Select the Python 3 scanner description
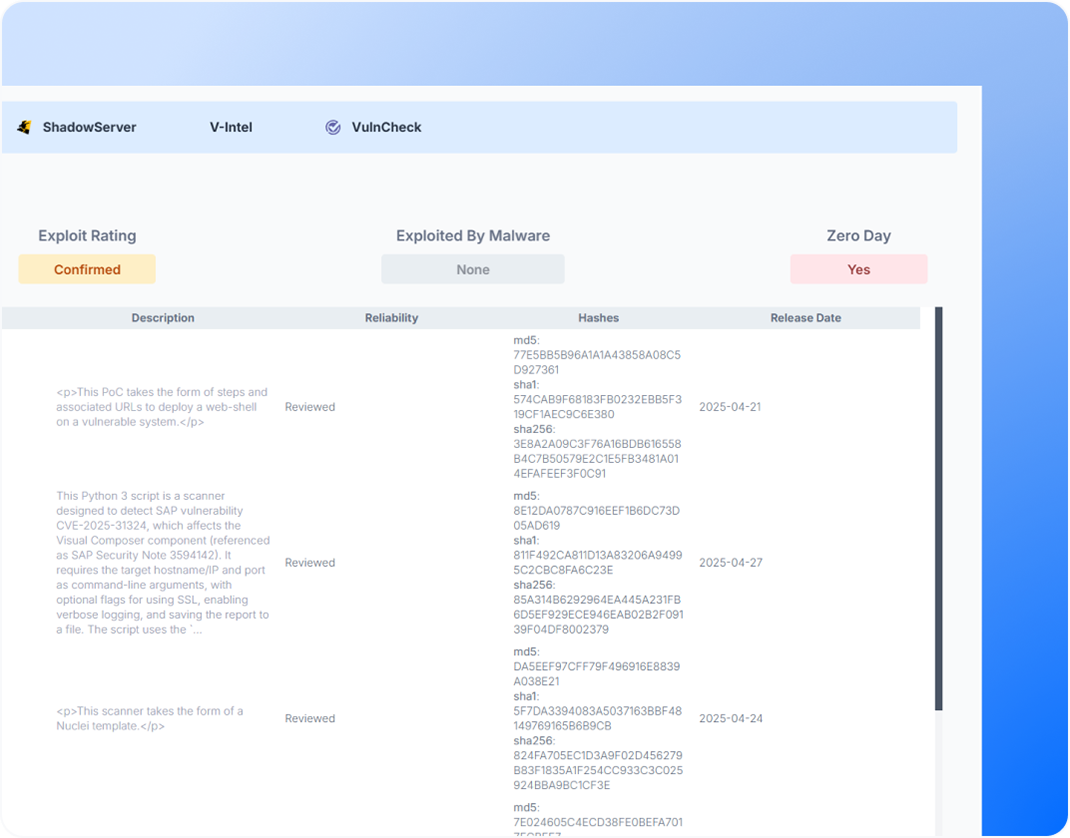Viewport: 1070px width, 838px height. (163, 562)
